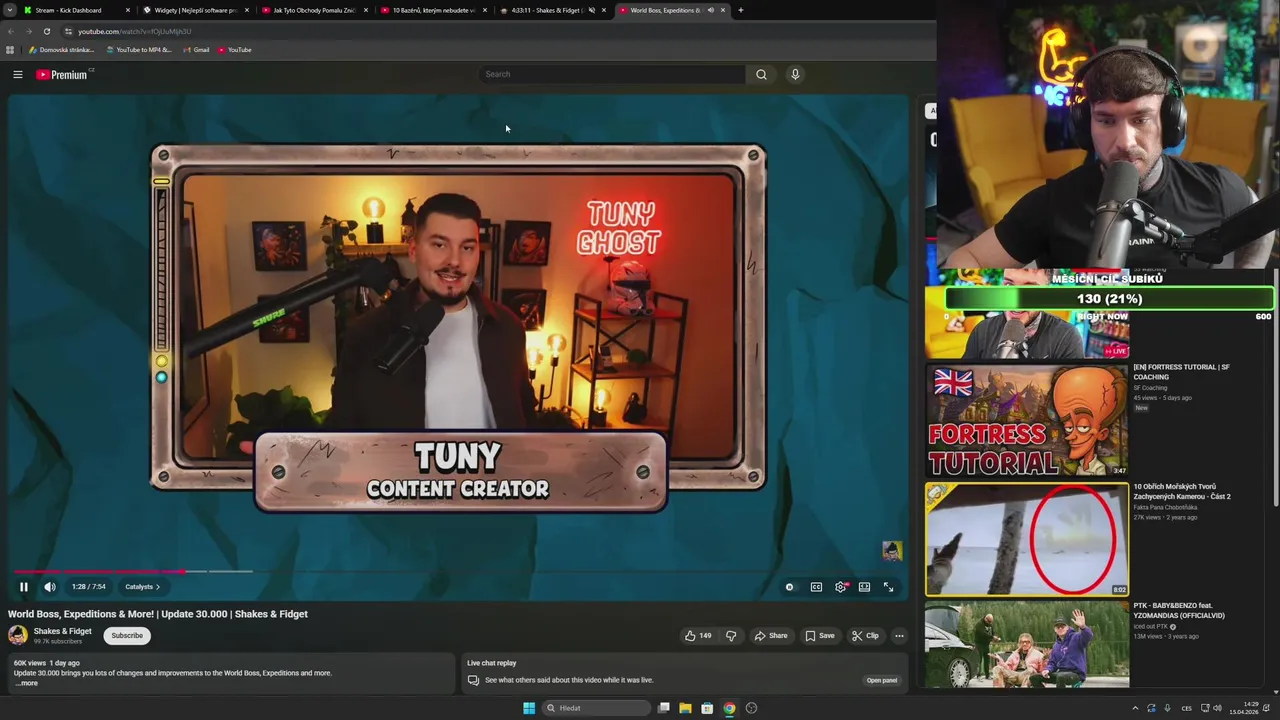1280x720 pixels.
Task: Save the video to a playlist
Action: click(x=820, y=636)
